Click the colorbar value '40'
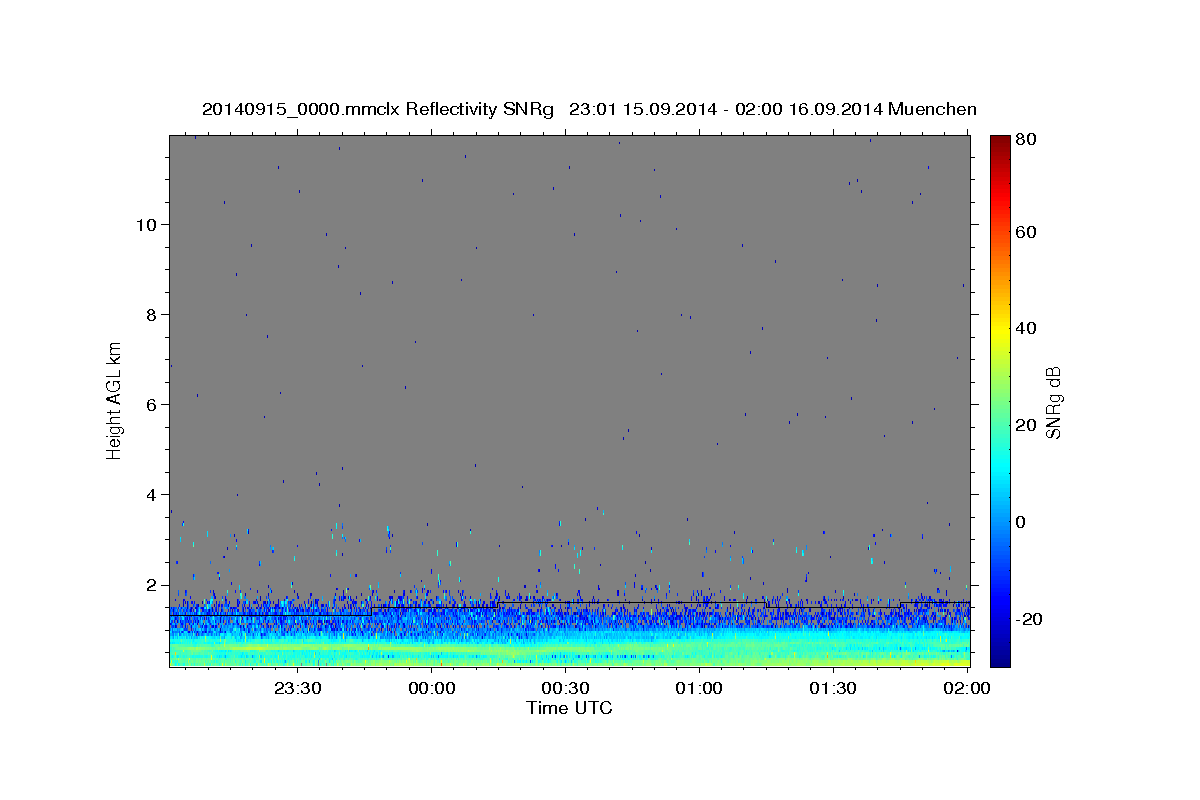1200x800 pixels. [x=1025, y=328]
